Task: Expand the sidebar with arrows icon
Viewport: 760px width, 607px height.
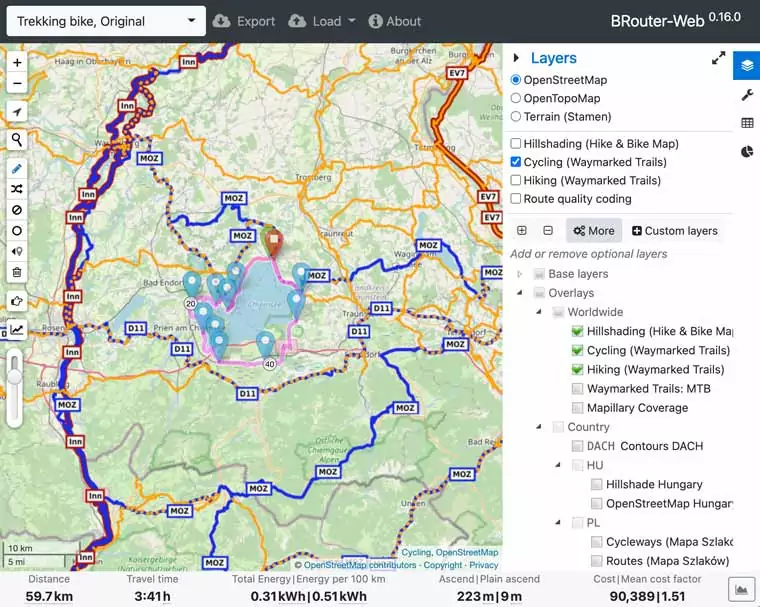Action: 718,58
